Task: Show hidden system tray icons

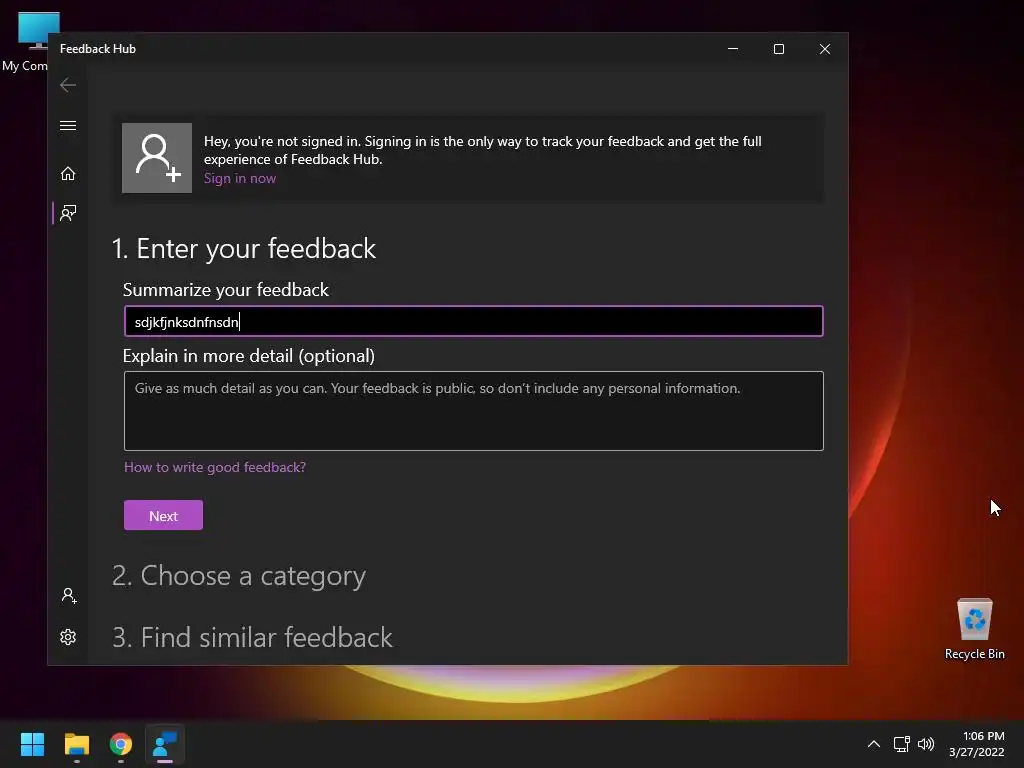Action: [874, 744]
